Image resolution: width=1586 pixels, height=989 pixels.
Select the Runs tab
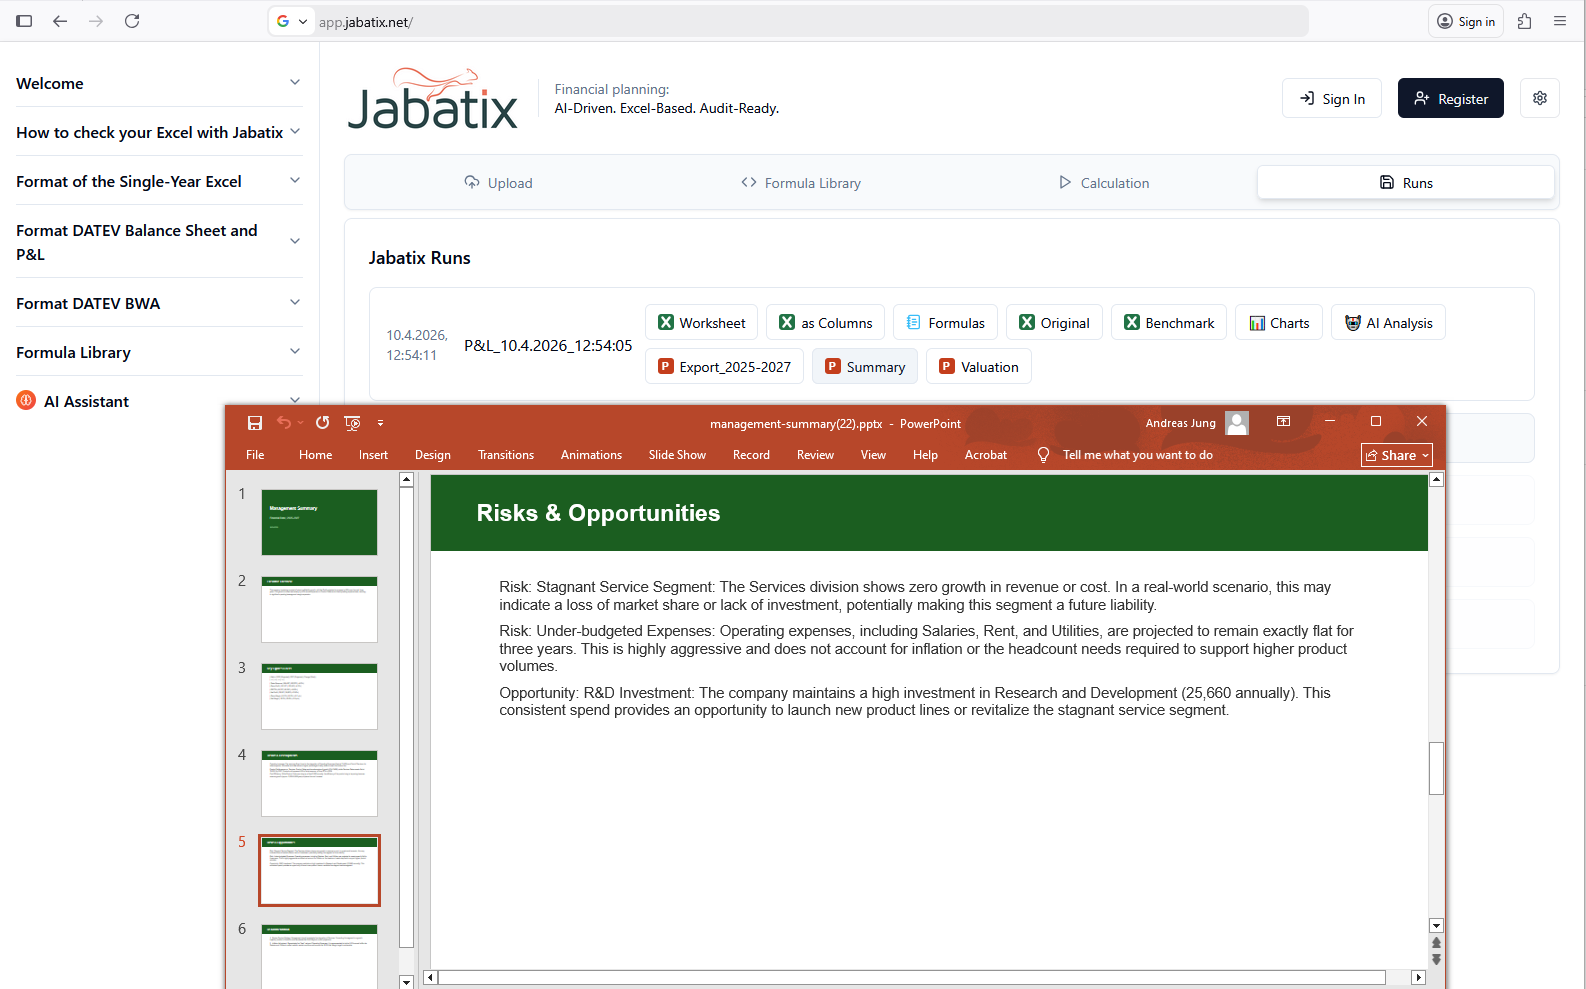(1406, 183)
